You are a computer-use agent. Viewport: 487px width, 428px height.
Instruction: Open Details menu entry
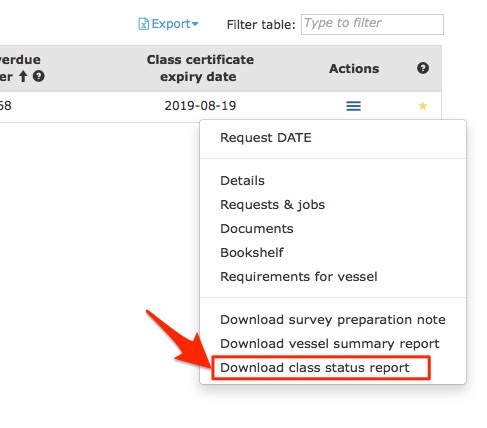tap(242, 181)
